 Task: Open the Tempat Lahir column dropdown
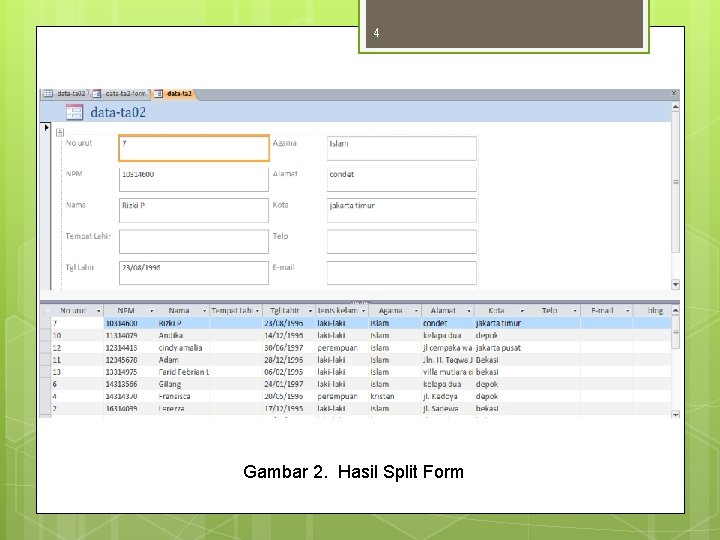[258, 311]
